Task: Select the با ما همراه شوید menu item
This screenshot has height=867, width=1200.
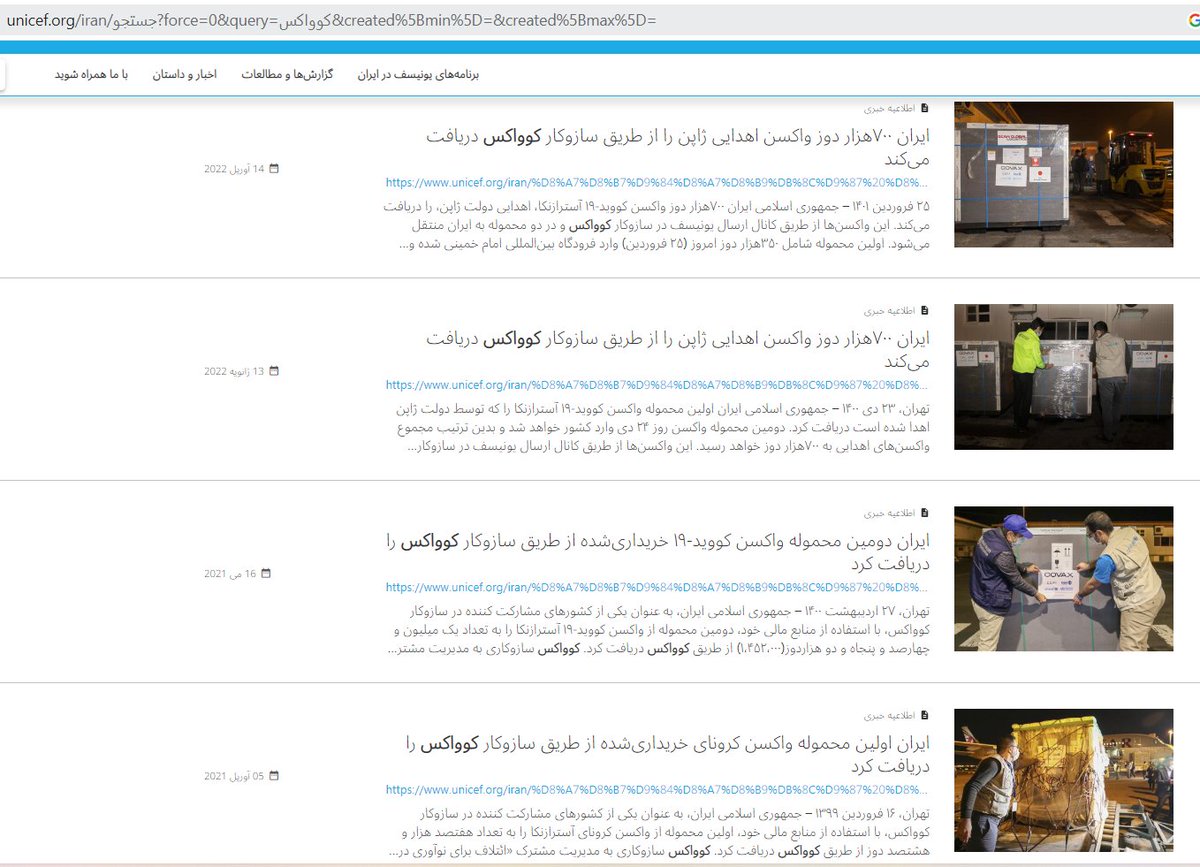Action: [x=91, y=75]
